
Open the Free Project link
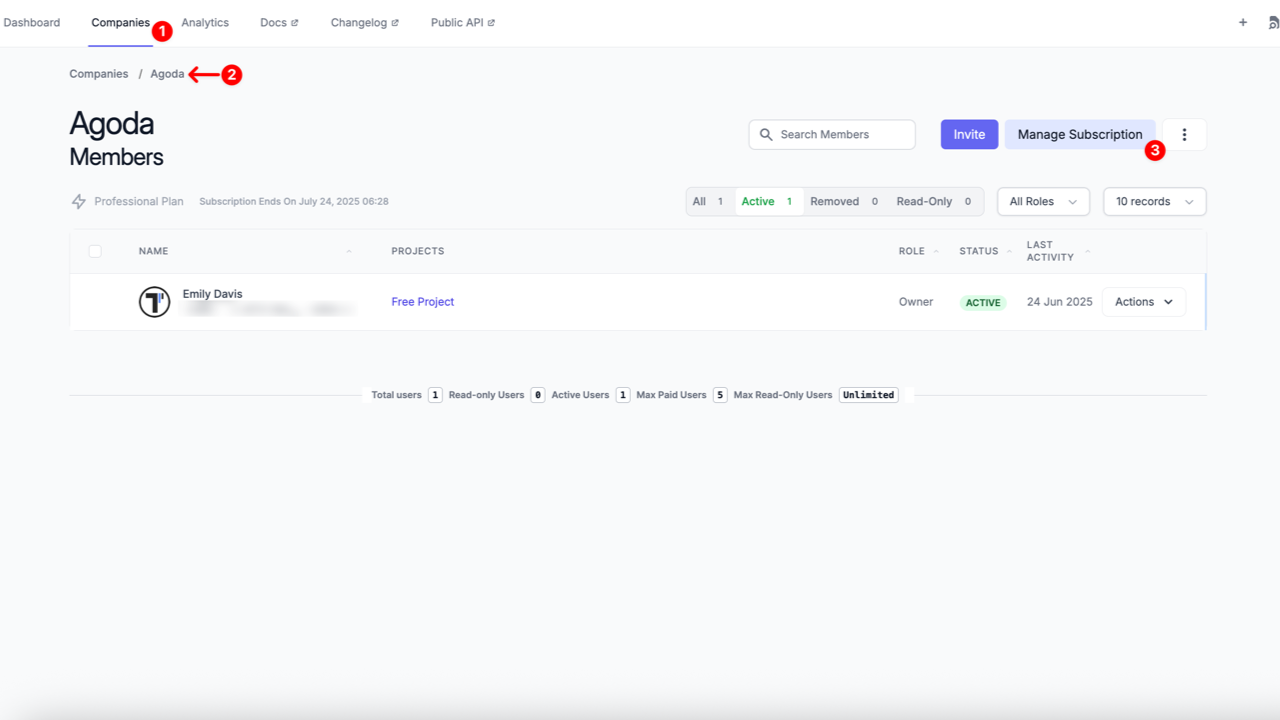tap(422, 301)
